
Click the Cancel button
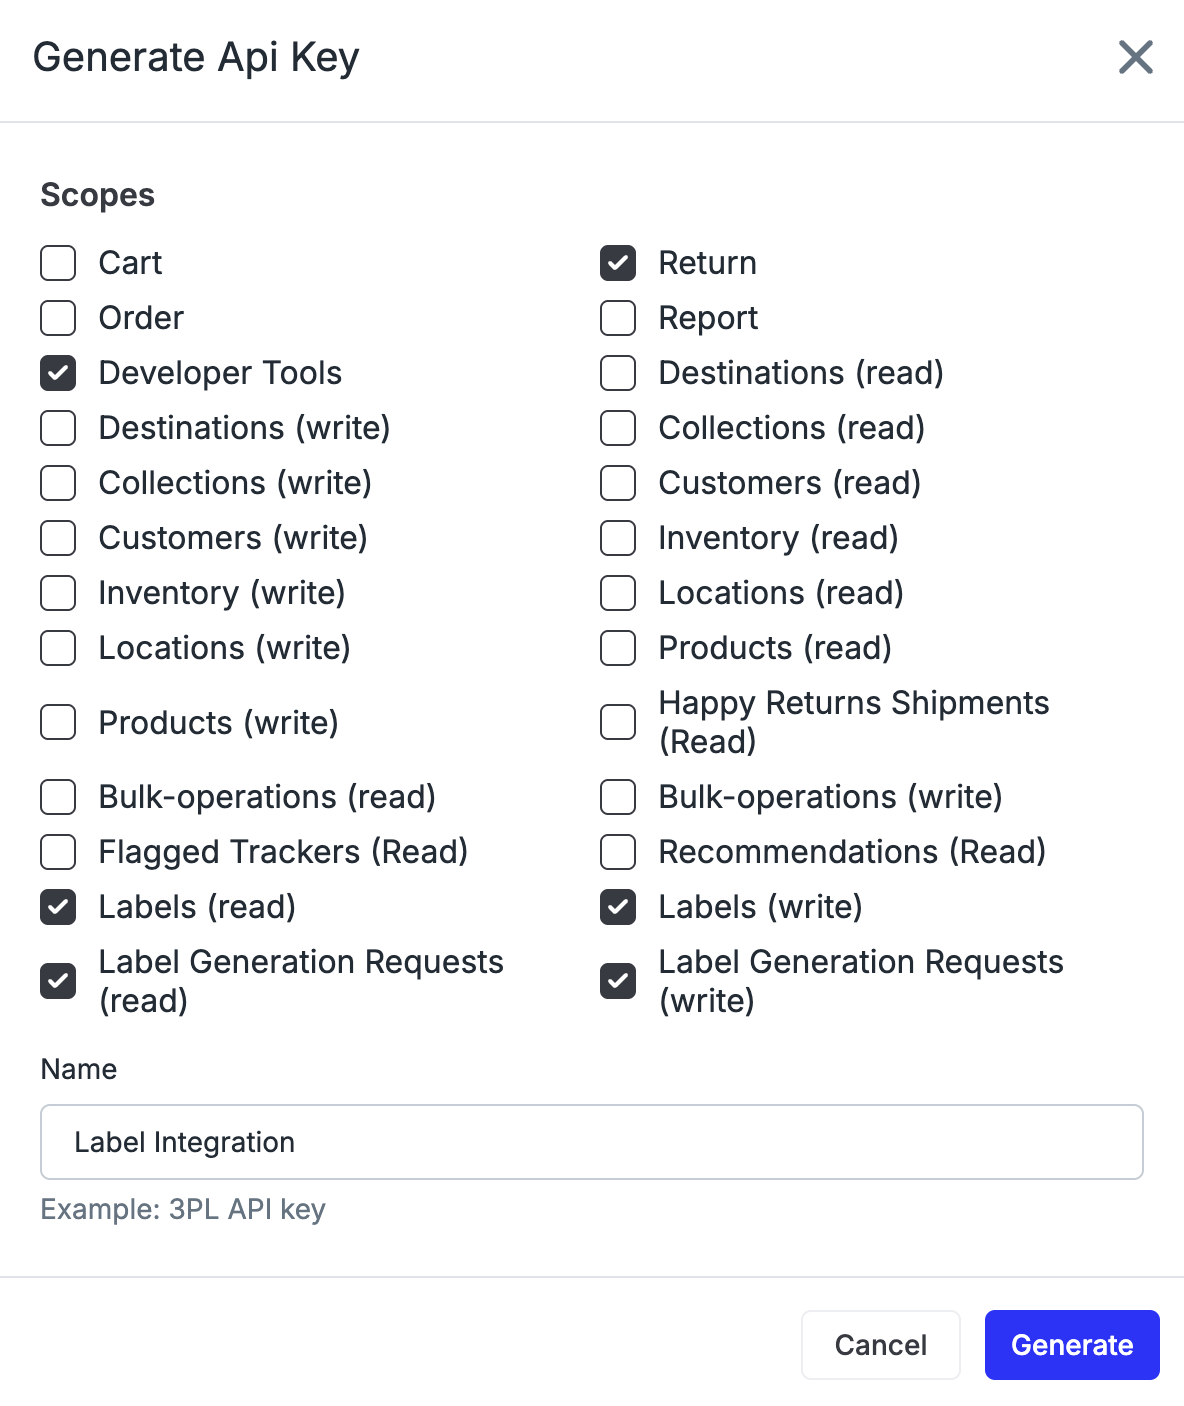point(881,1345)
